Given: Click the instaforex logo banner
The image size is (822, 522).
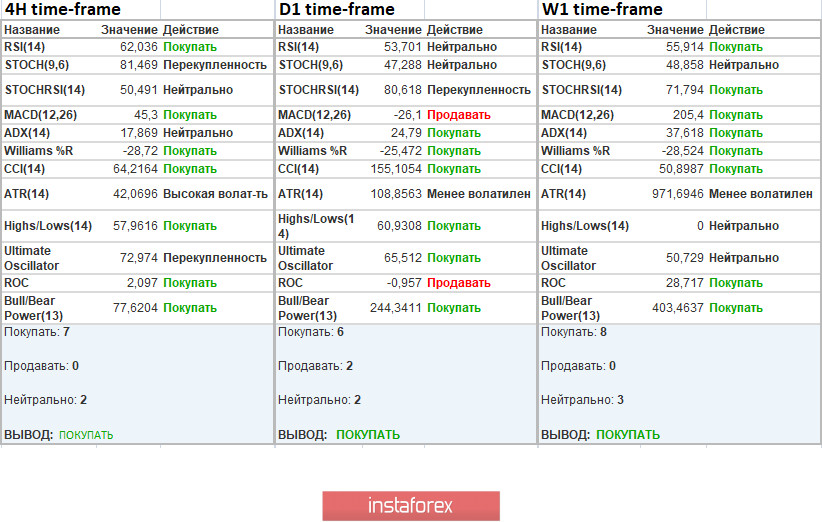Looking at the screenshot, I should [x=411, y=506].
